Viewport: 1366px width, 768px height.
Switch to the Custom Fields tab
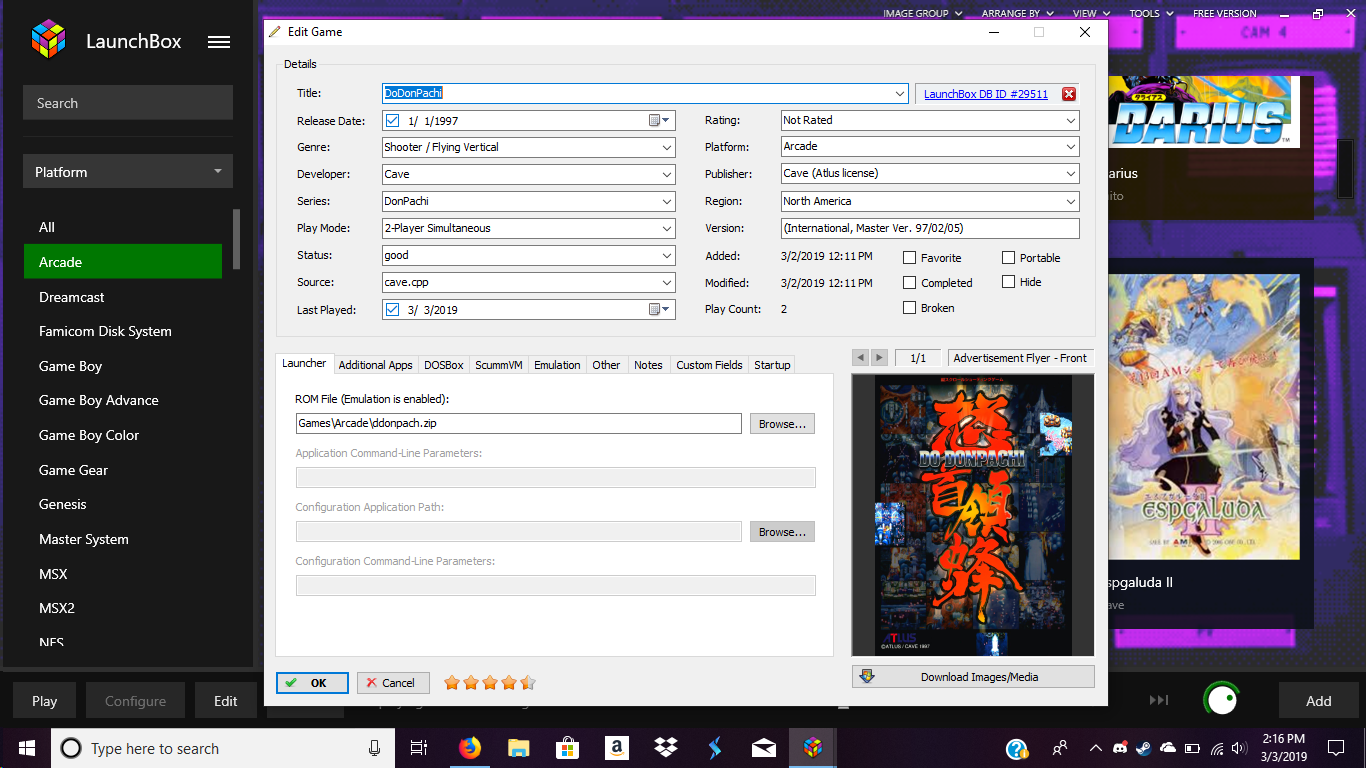[x=709, y=365]
